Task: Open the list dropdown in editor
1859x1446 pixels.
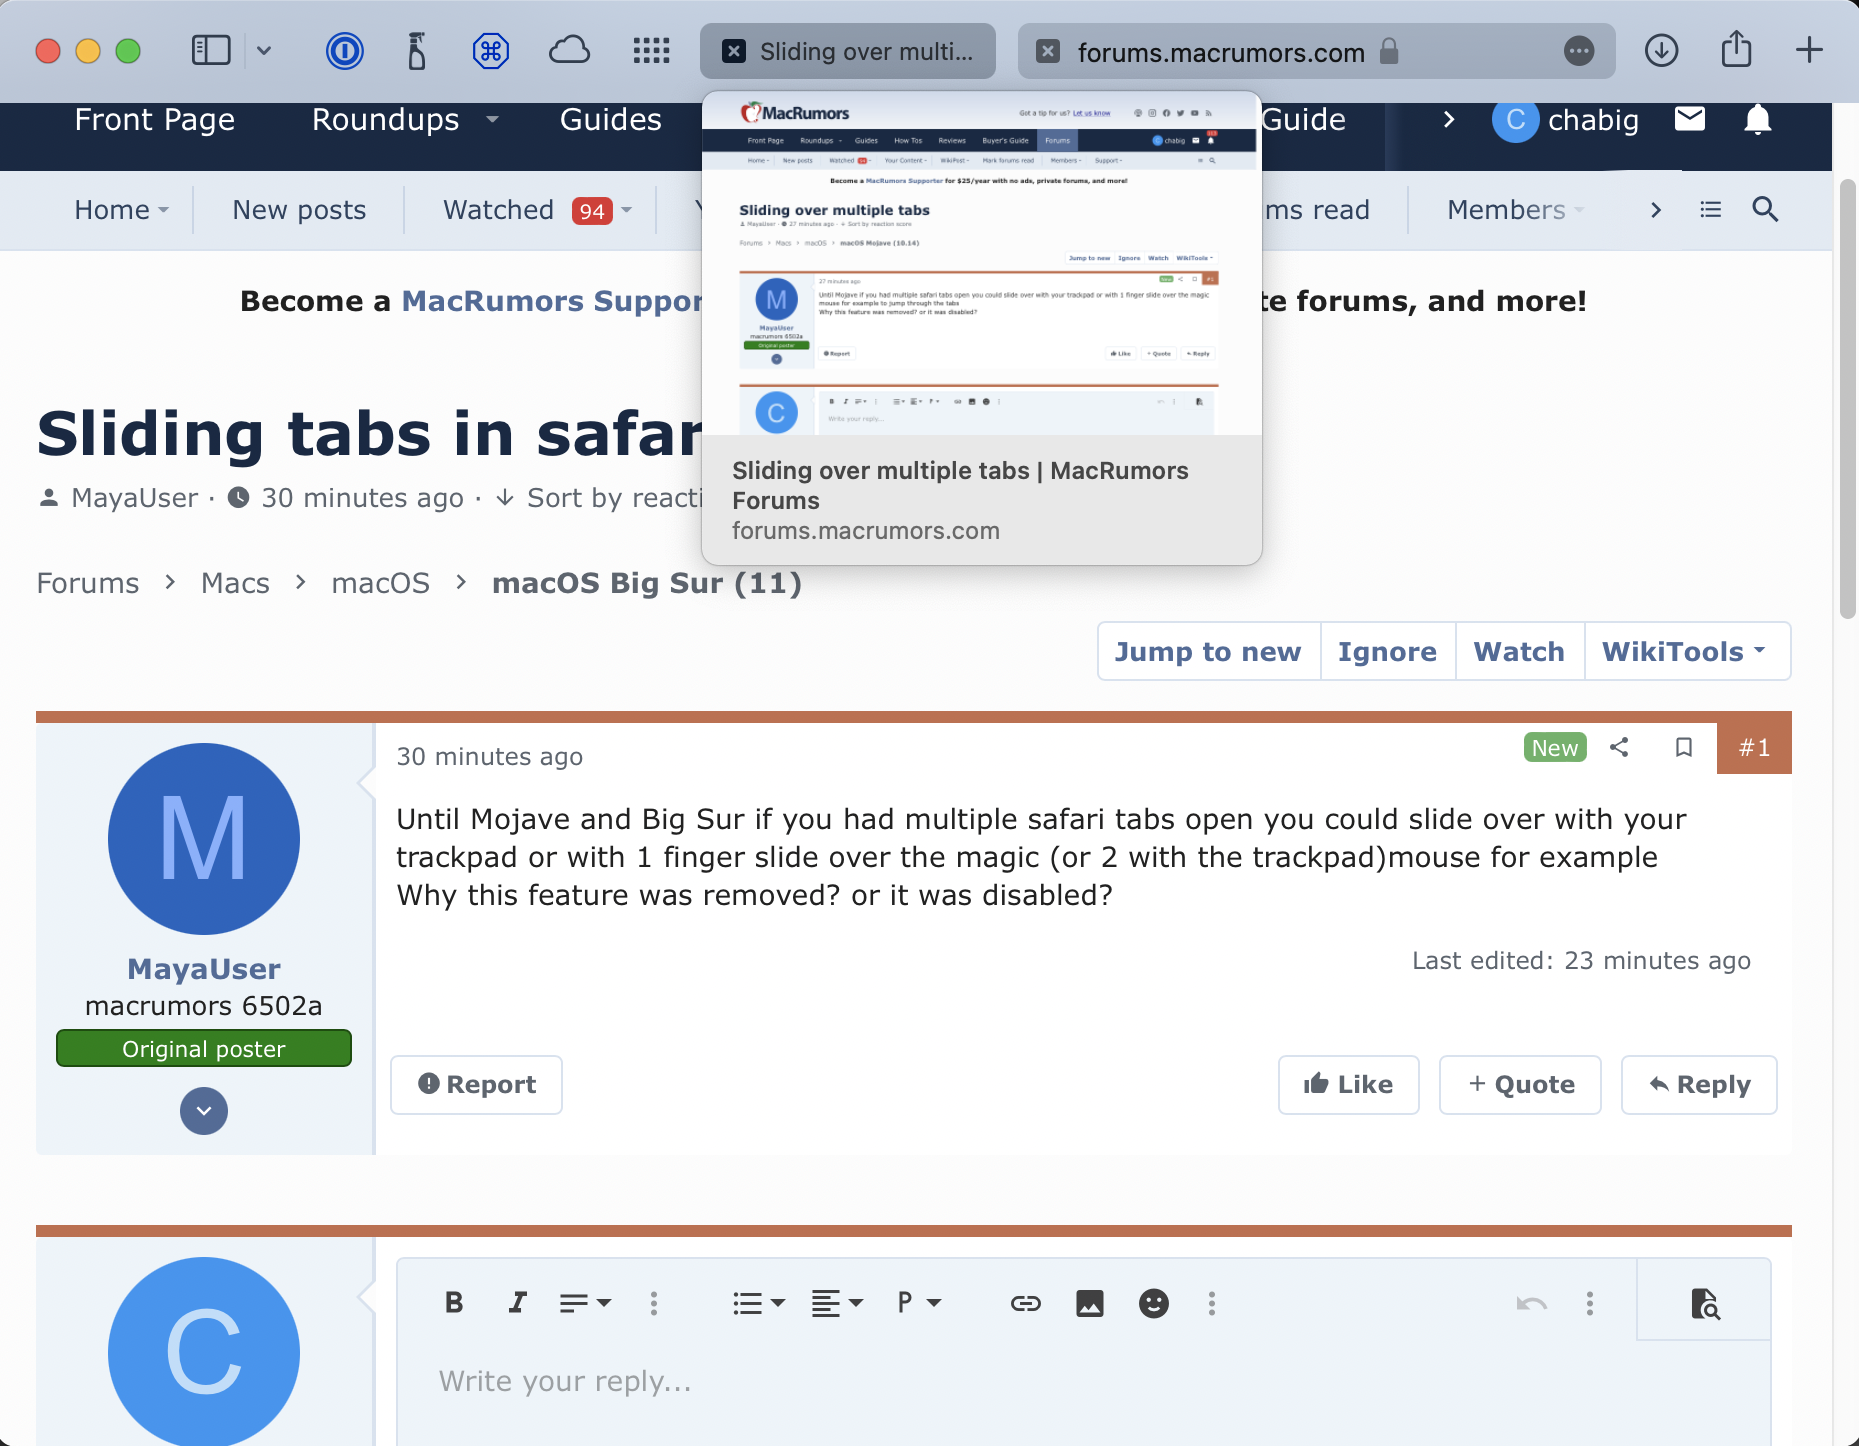Action: click(759, 1303)
